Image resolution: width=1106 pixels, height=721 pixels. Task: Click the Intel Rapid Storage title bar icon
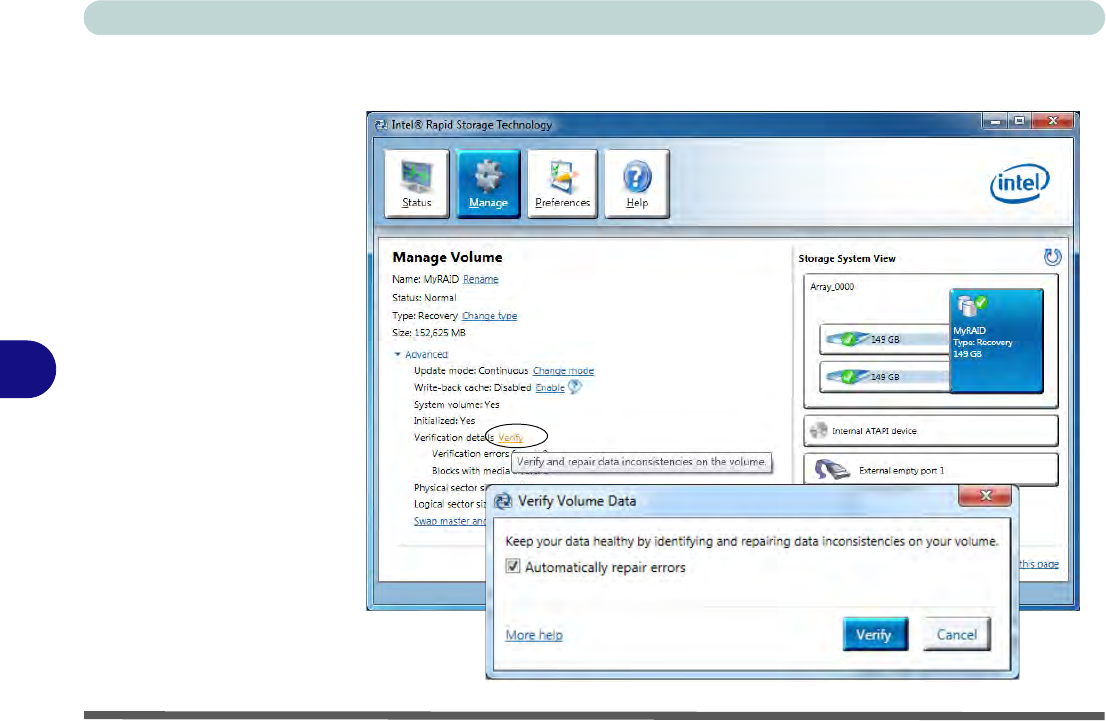coord(381,125)
